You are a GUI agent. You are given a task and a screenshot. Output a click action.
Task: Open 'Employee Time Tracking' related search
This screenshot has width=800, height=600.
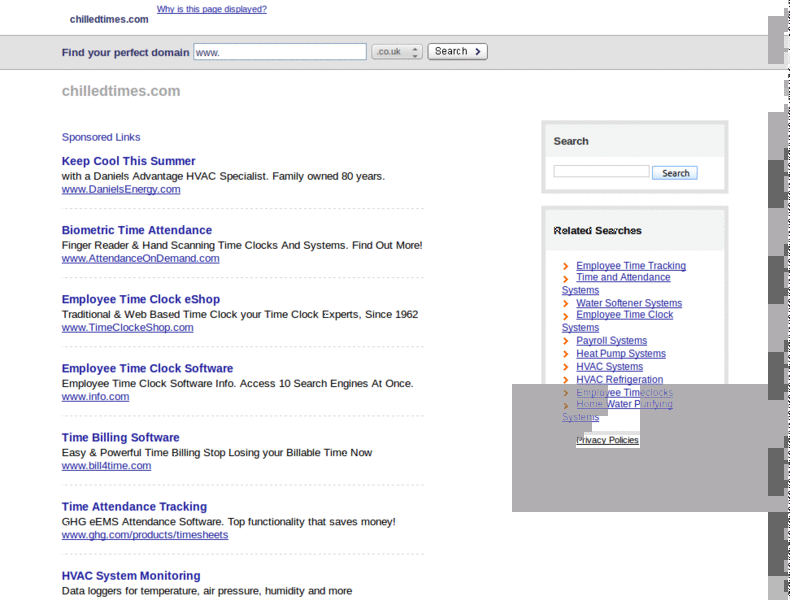[631, 266]
